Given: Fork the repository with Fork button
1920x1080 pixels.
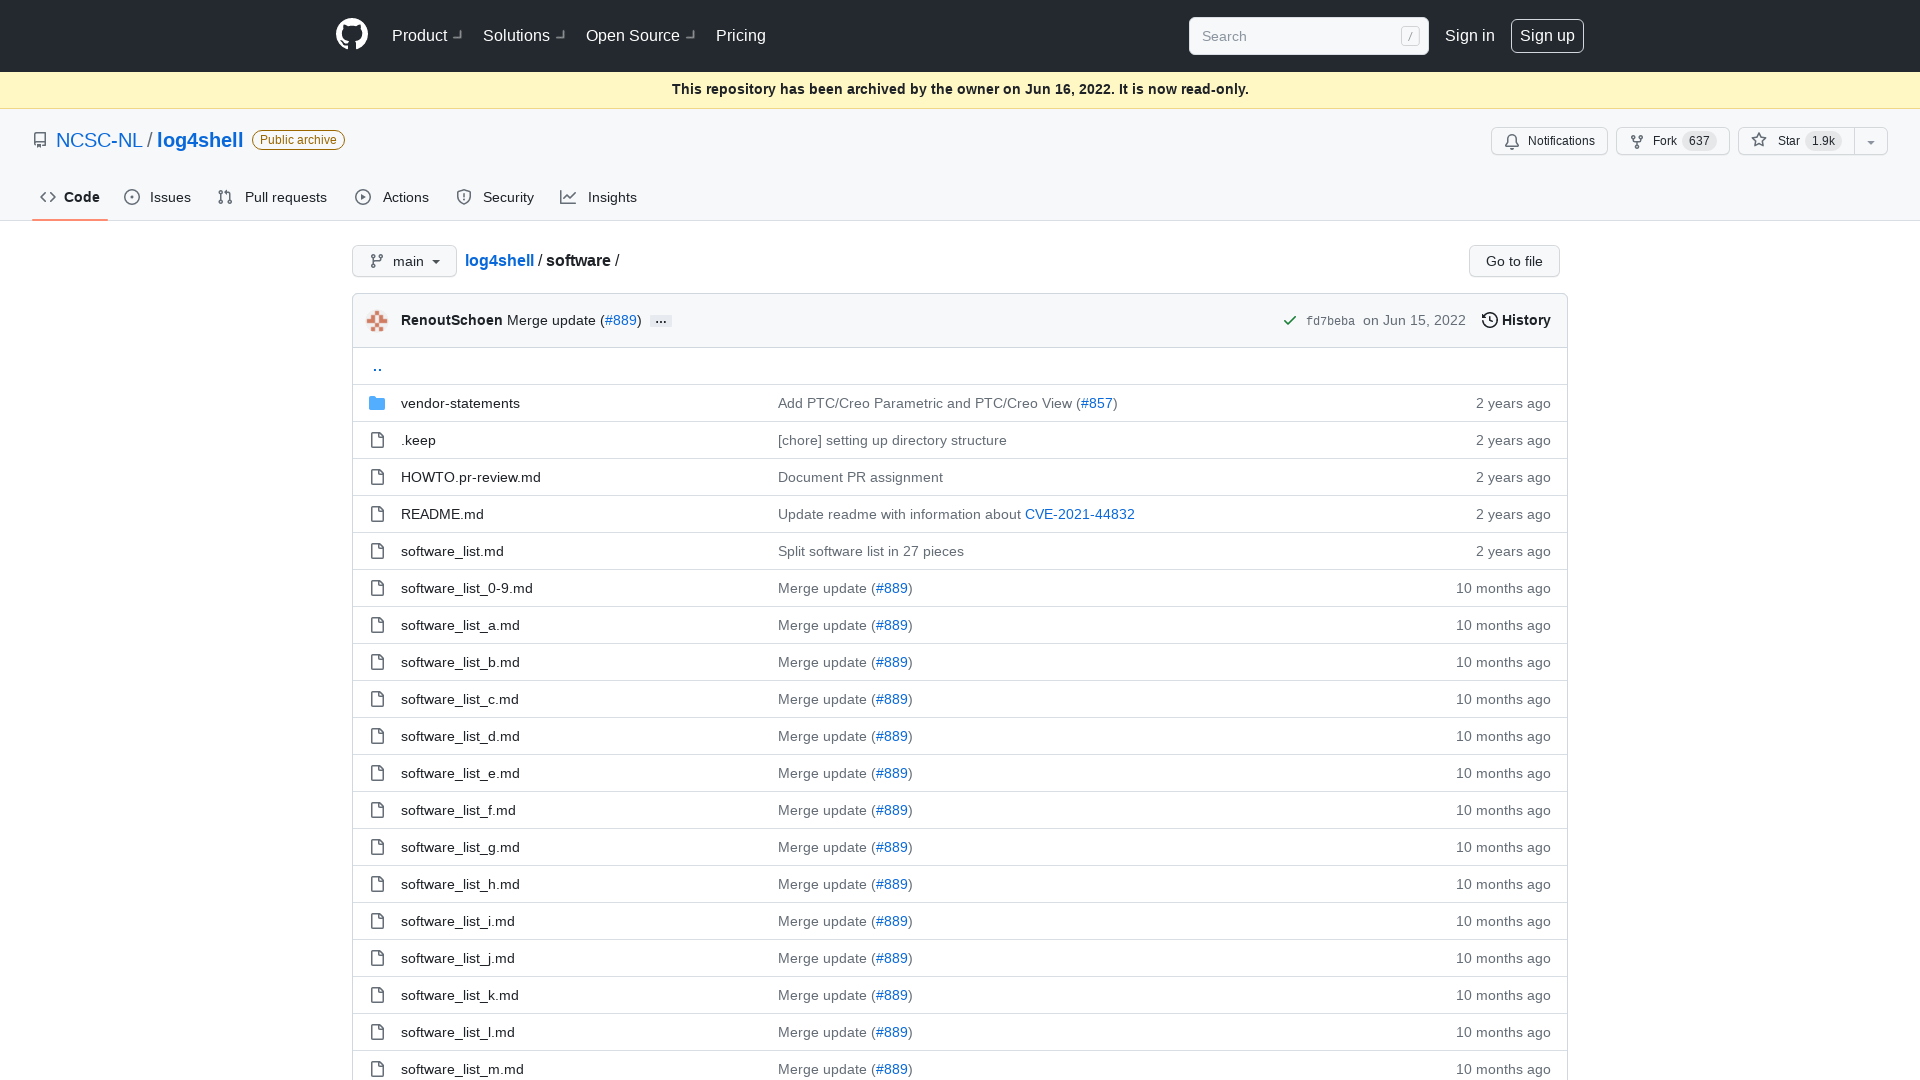Looking at the screenshot, I should point(1673,141).
